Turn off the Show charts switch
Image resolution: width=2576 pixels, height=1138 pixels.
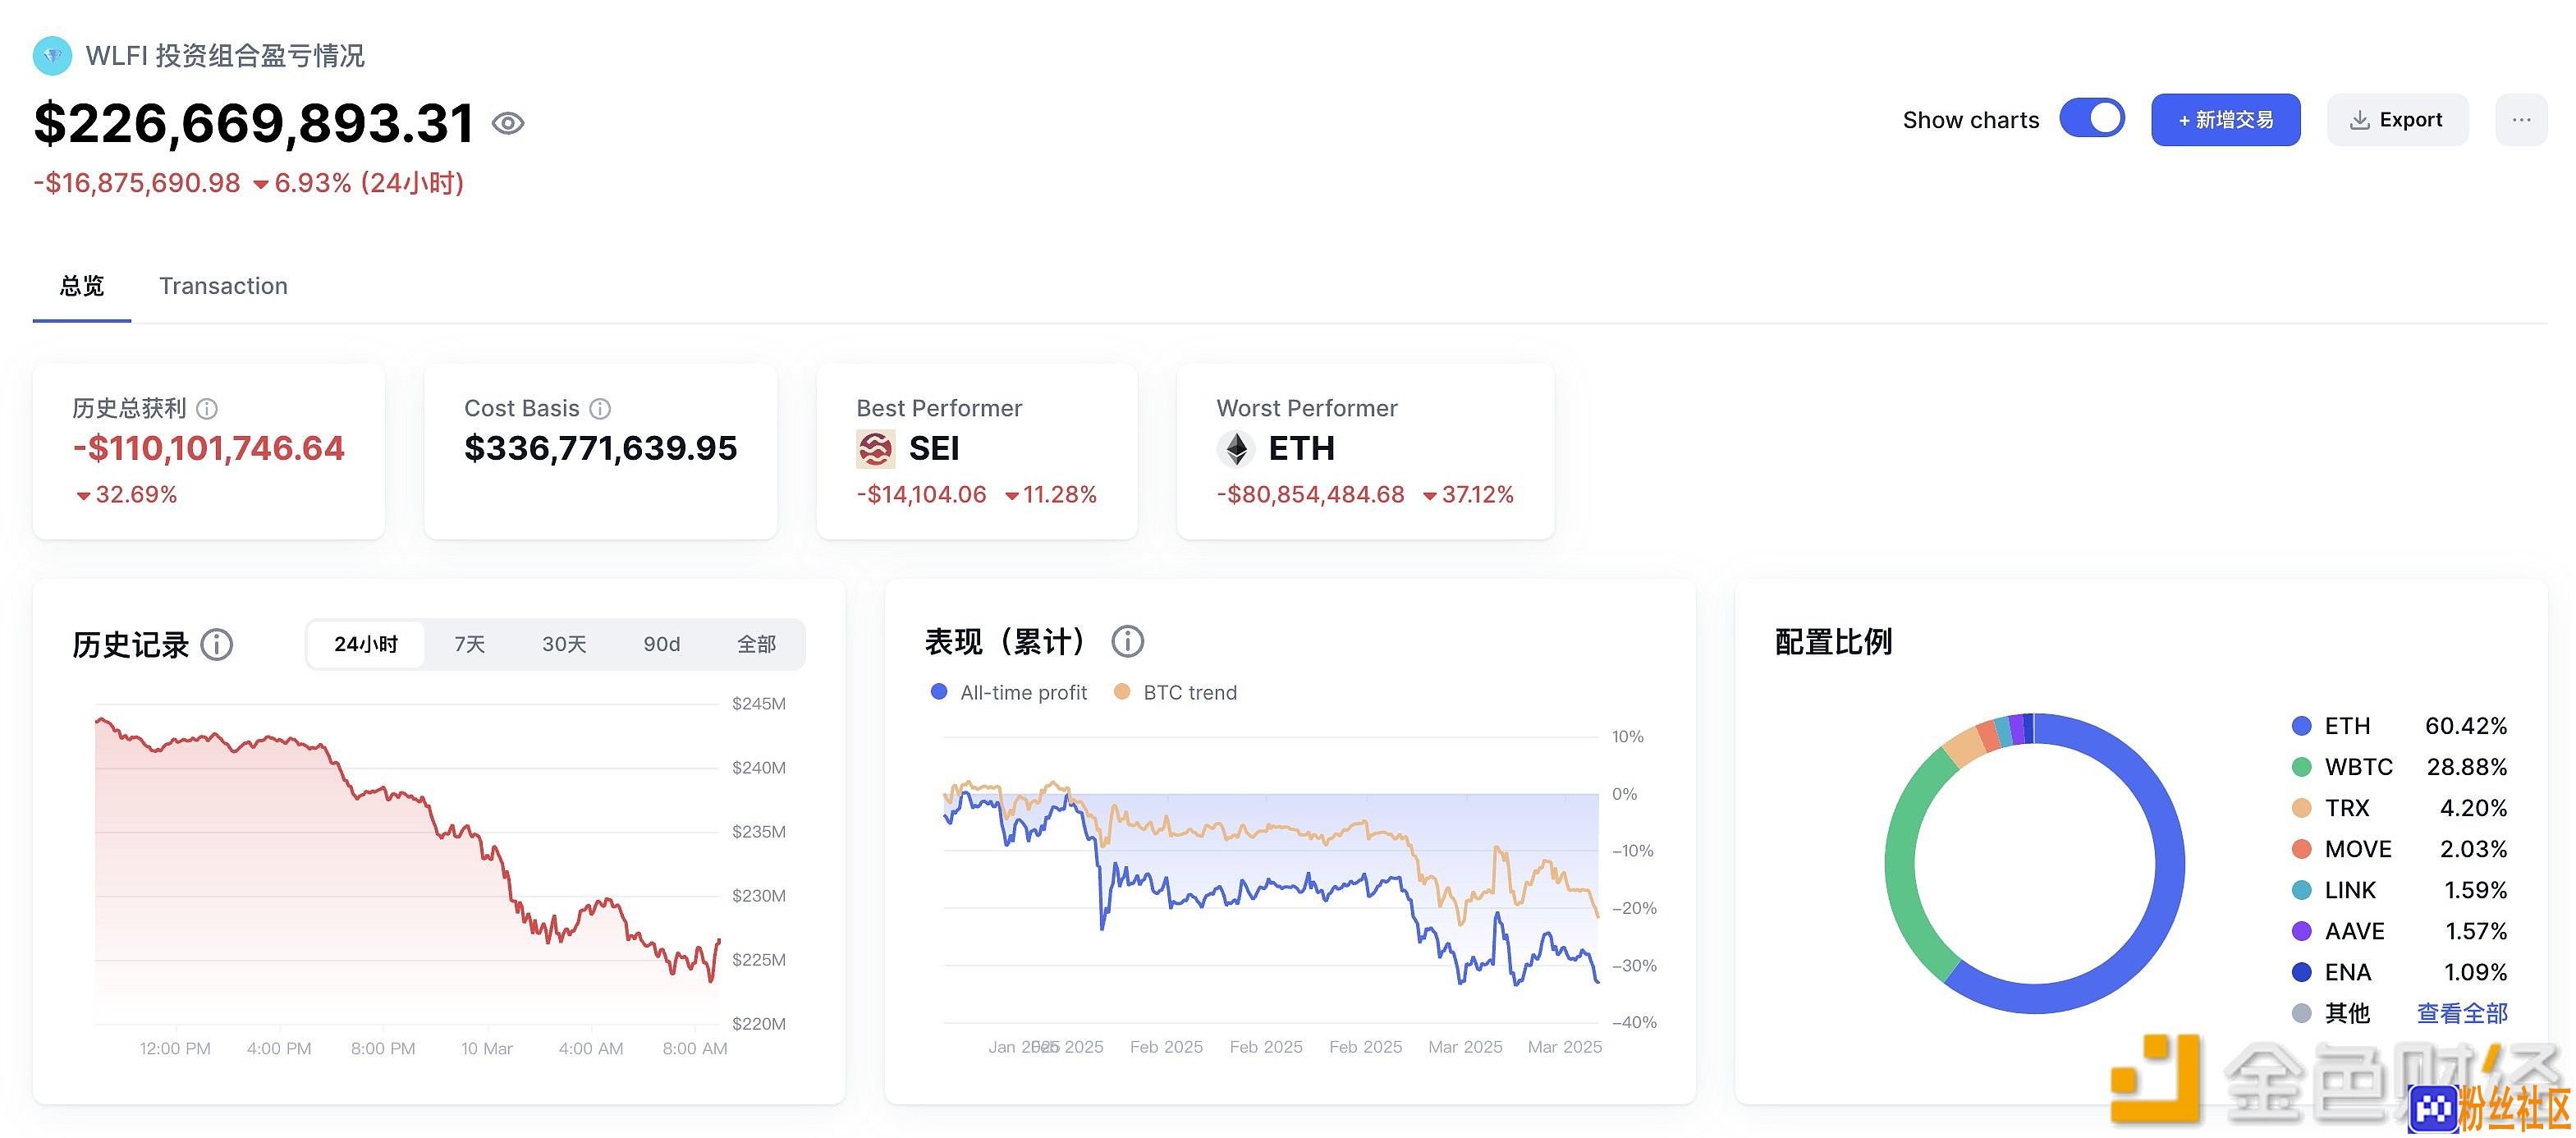pos(2092,119)
